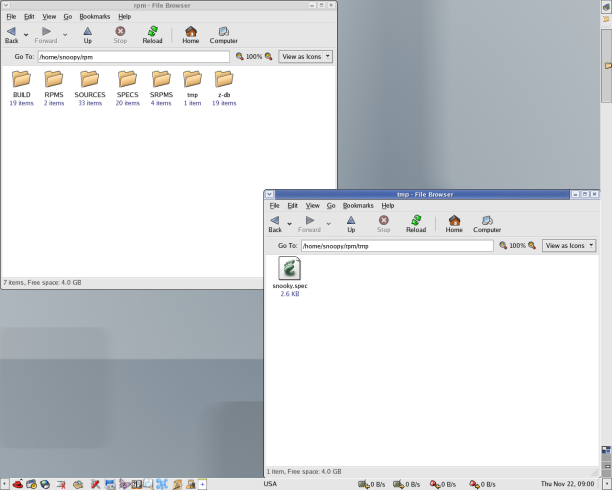Zoom in in tmp File Browser
This screenshot has height=490, width=612.
tap(532, 246)
